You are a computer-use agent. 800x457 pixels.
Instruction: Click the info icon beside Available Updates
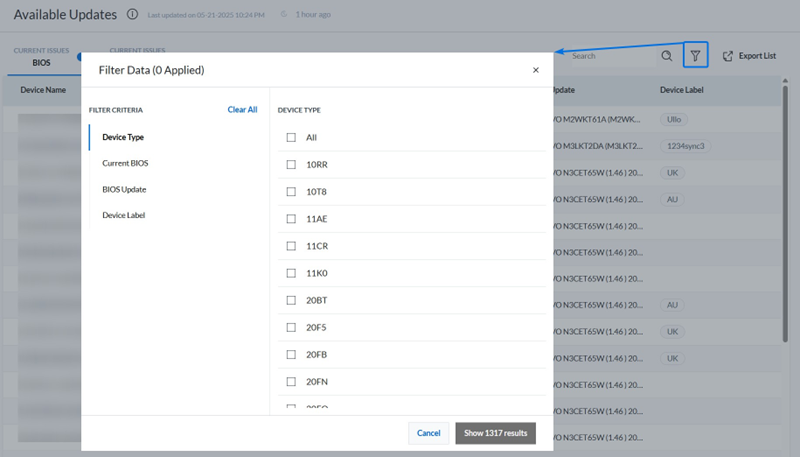[x=133, y=15]
